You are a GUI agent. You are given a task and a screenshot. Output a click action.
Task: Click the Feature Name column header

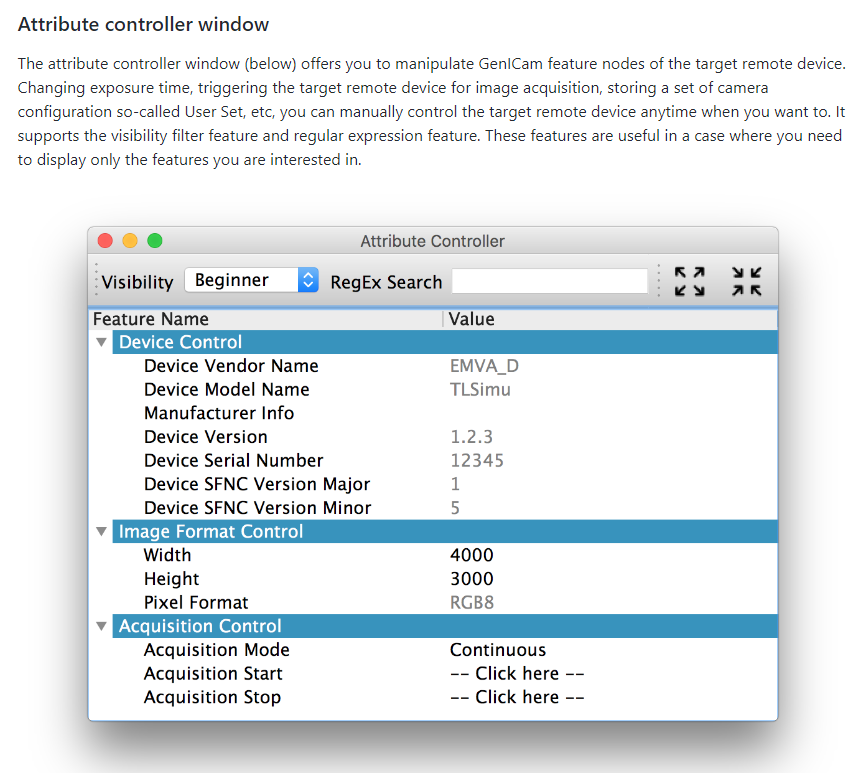pyautogui.click(x=150, y=318)
